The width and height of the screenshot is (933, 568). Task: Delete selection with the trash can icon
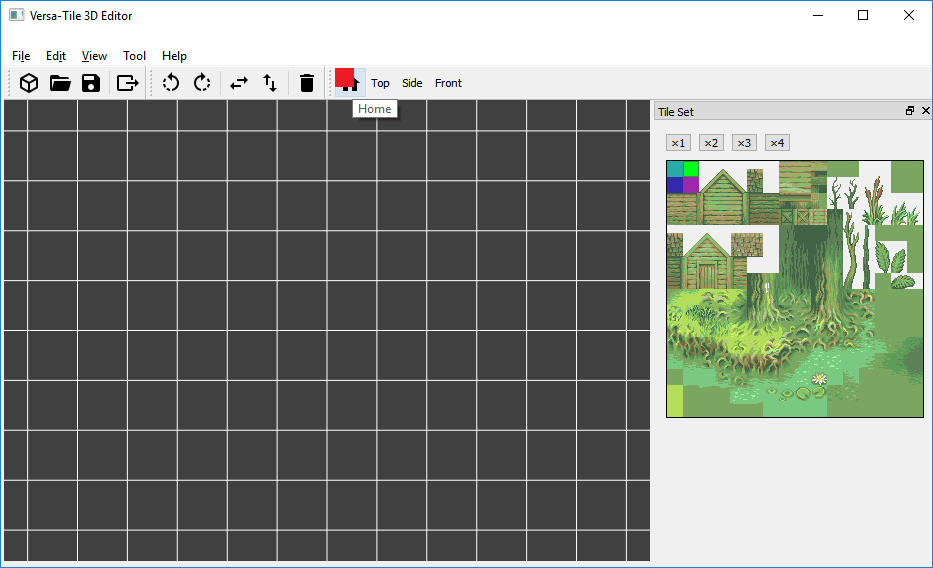[307, 83]
